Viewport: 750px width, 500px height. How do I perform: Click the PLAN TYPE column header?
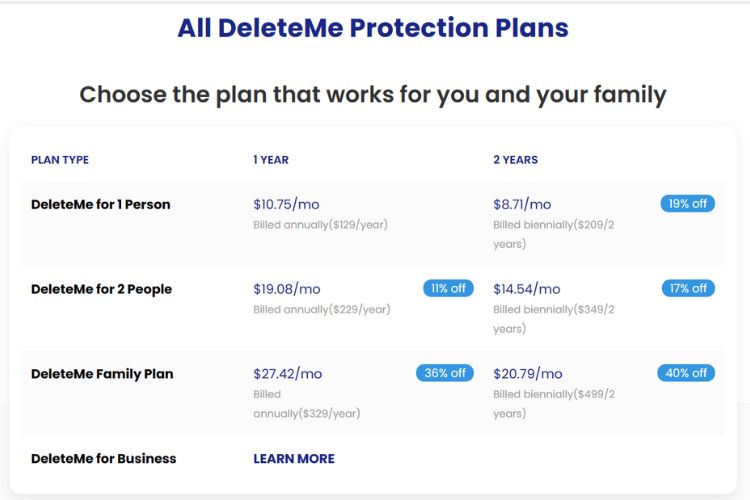pyautogui.click(x=60, y=160)
